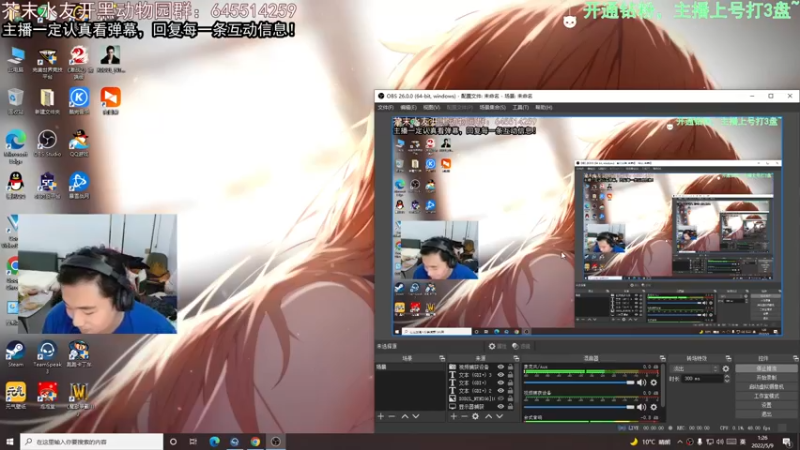The image size is (800, 450).
Task: Adjust video capture device volume slider
Action: click(579, 407)
